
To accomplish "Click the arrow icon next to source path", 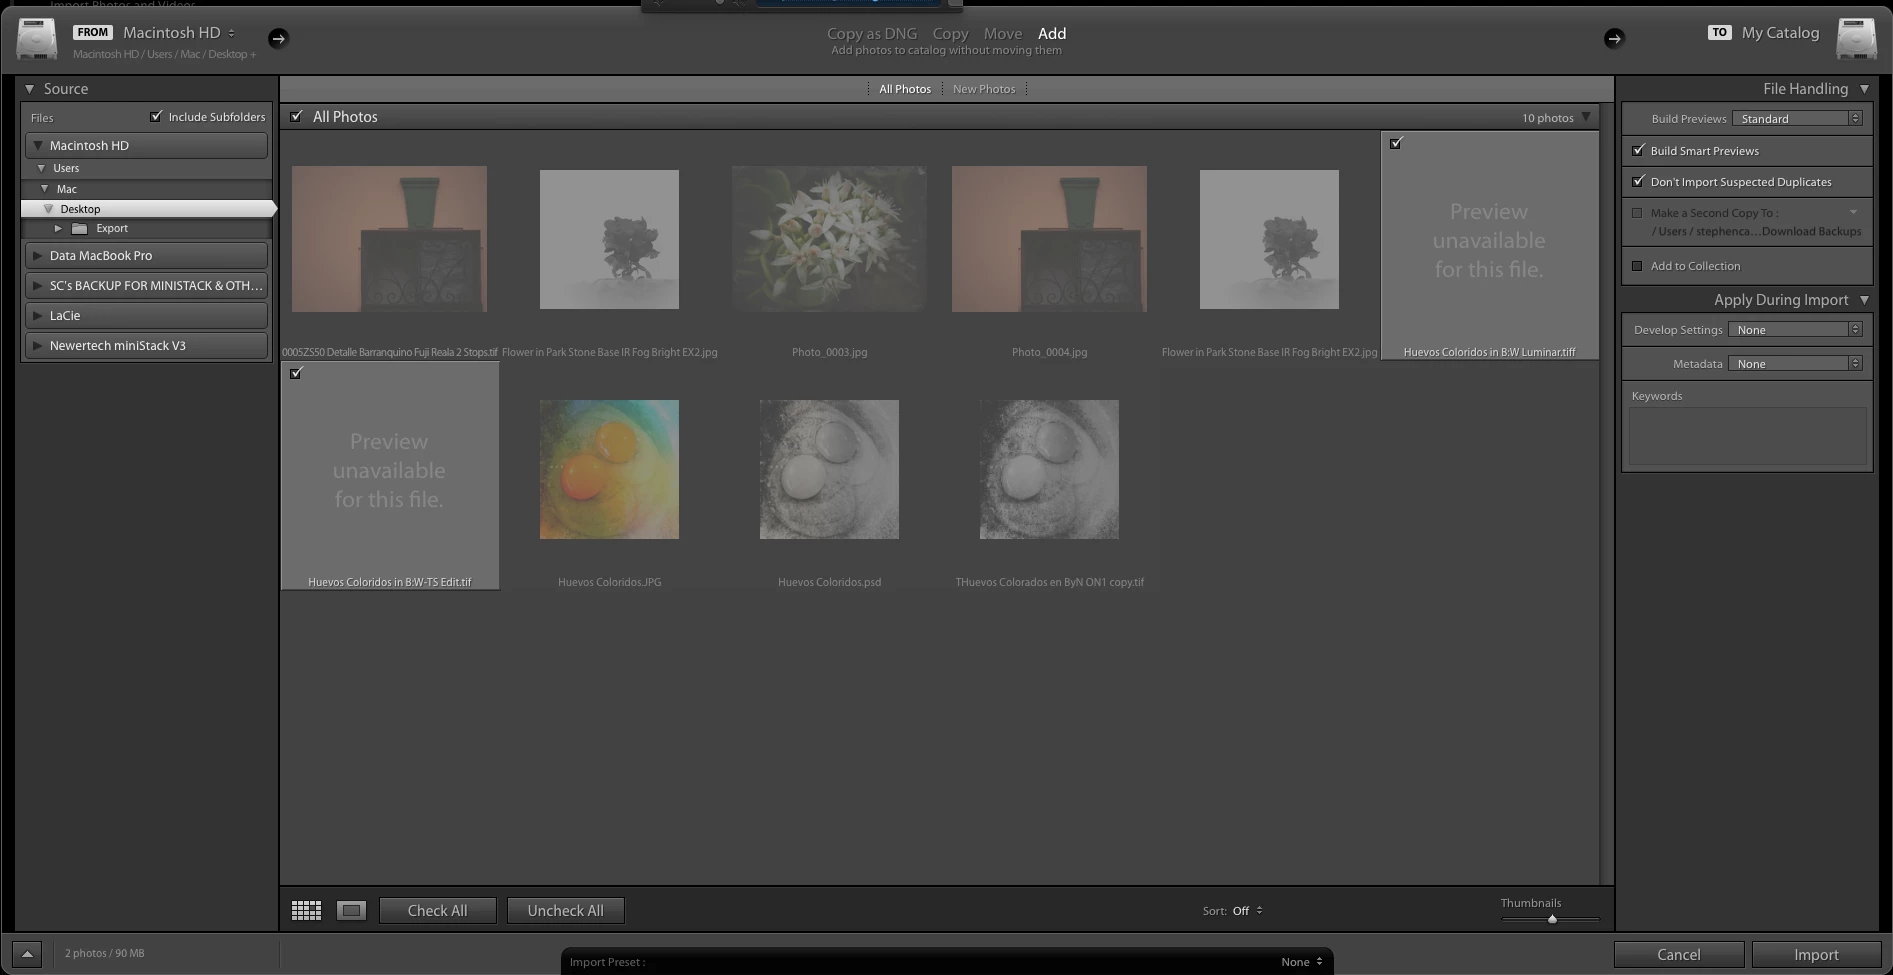I will (x=278, y=38).
